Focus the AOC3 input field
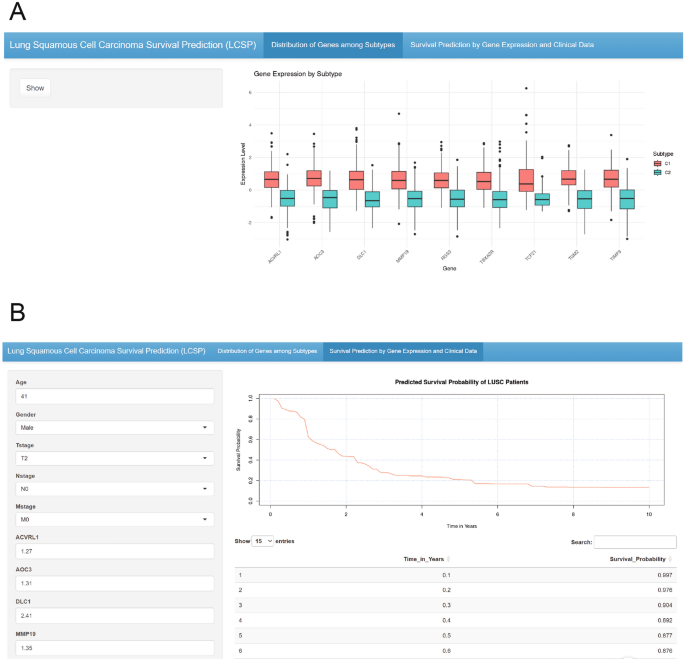685x661 pixels. 115,583
